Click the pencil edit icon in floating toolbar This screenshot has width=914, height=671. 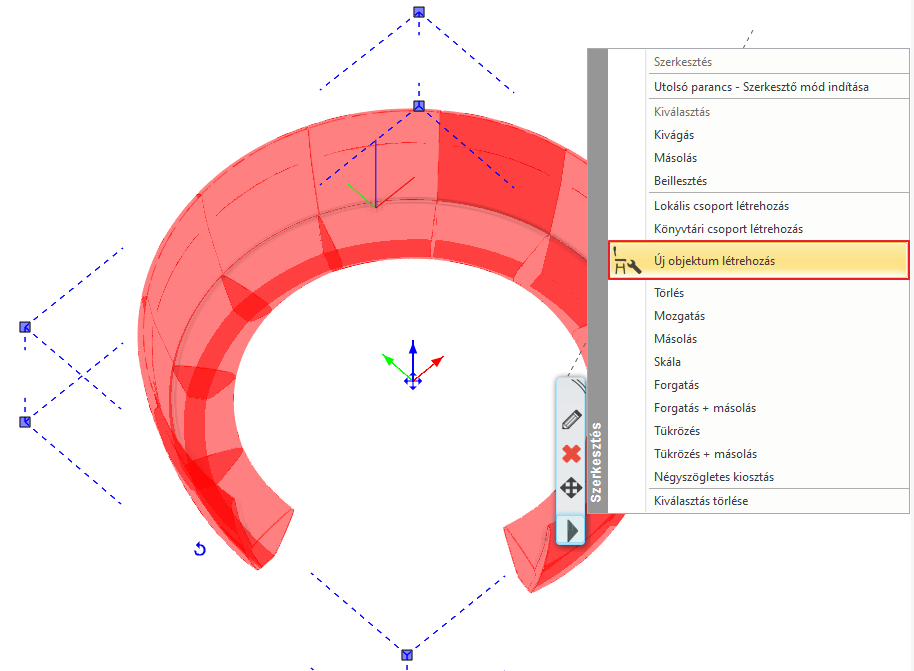pos(571,420)
